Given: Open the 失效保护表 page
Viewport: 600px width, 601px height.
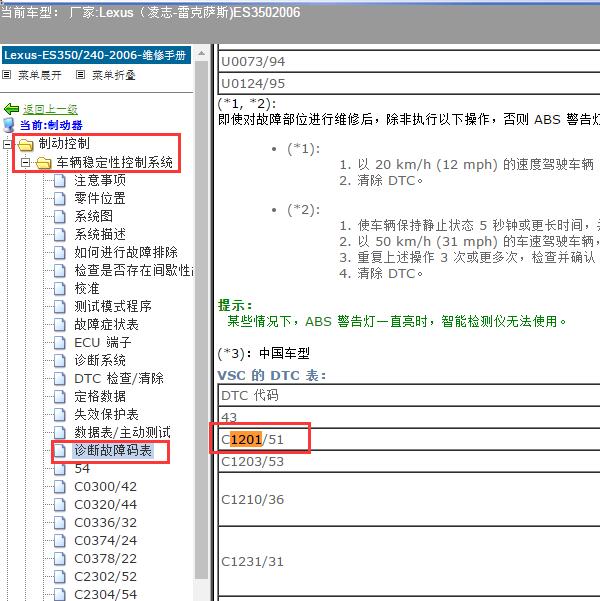Looking at the screenshot, I should pyautogui.click(x=106, y=414).
